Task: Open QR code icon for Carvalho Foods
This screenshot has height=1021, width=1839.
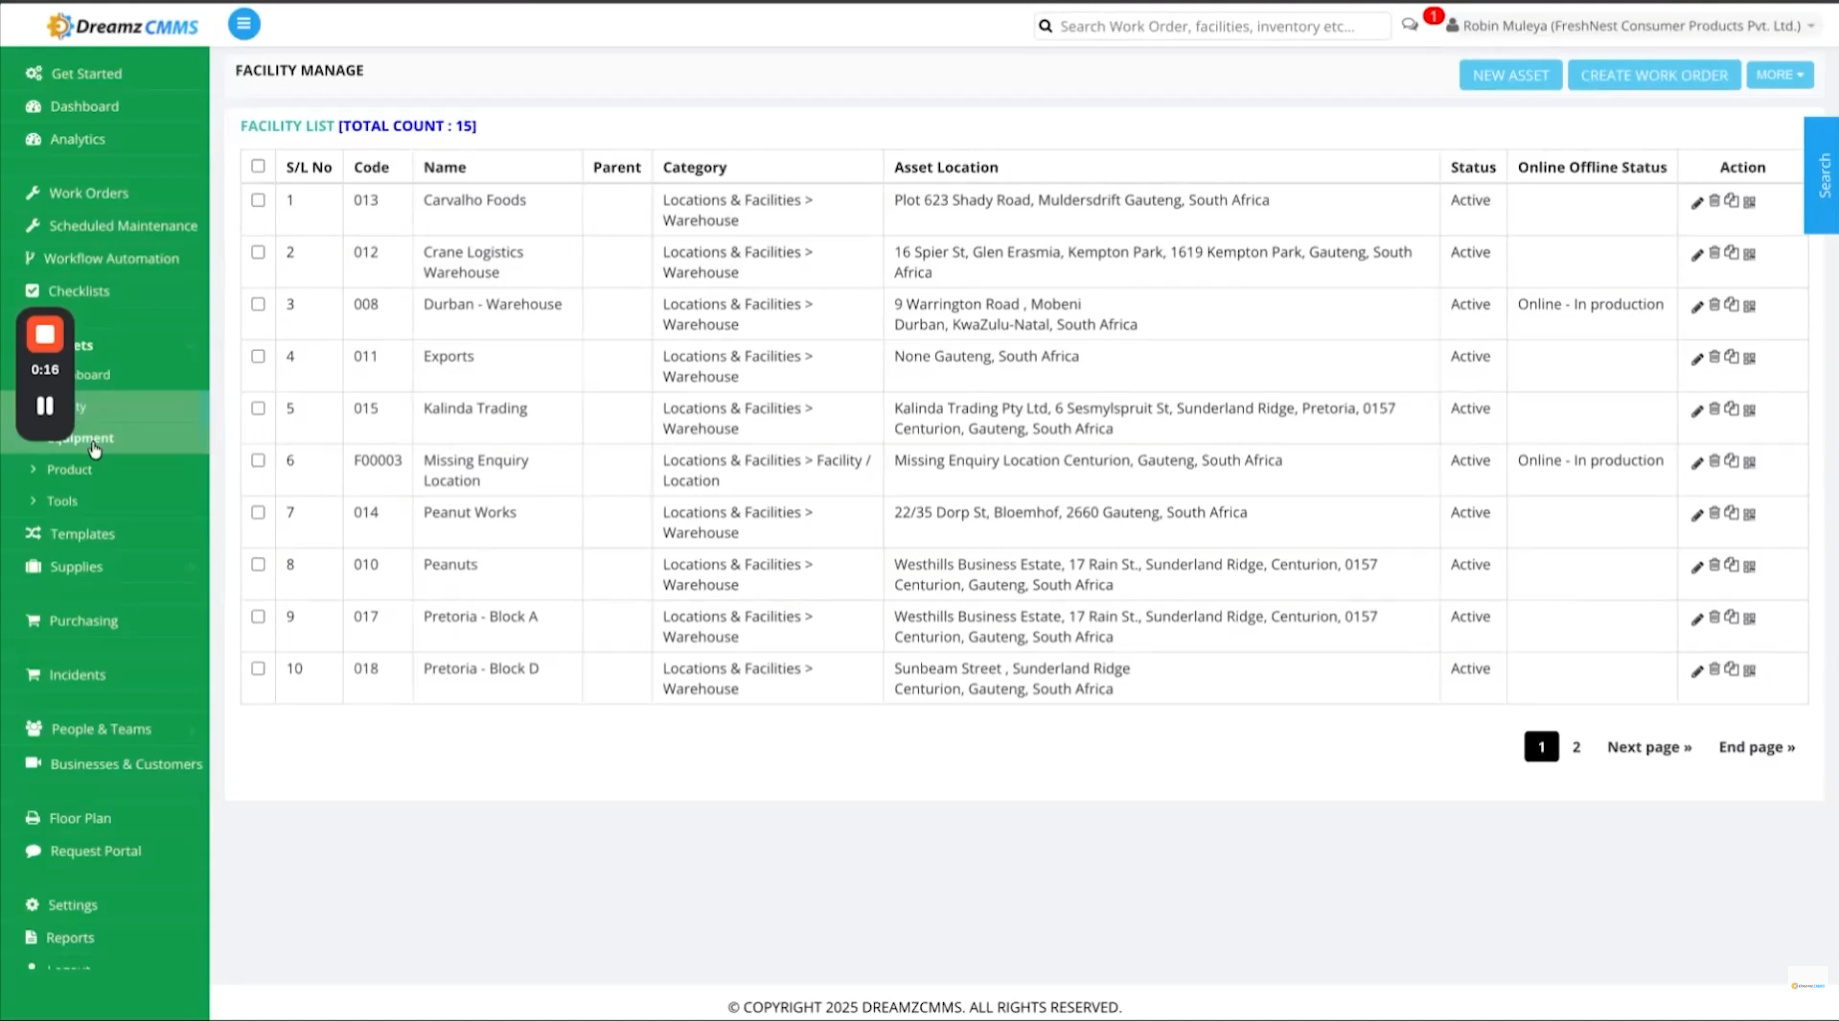Action: click(1750, 202)
